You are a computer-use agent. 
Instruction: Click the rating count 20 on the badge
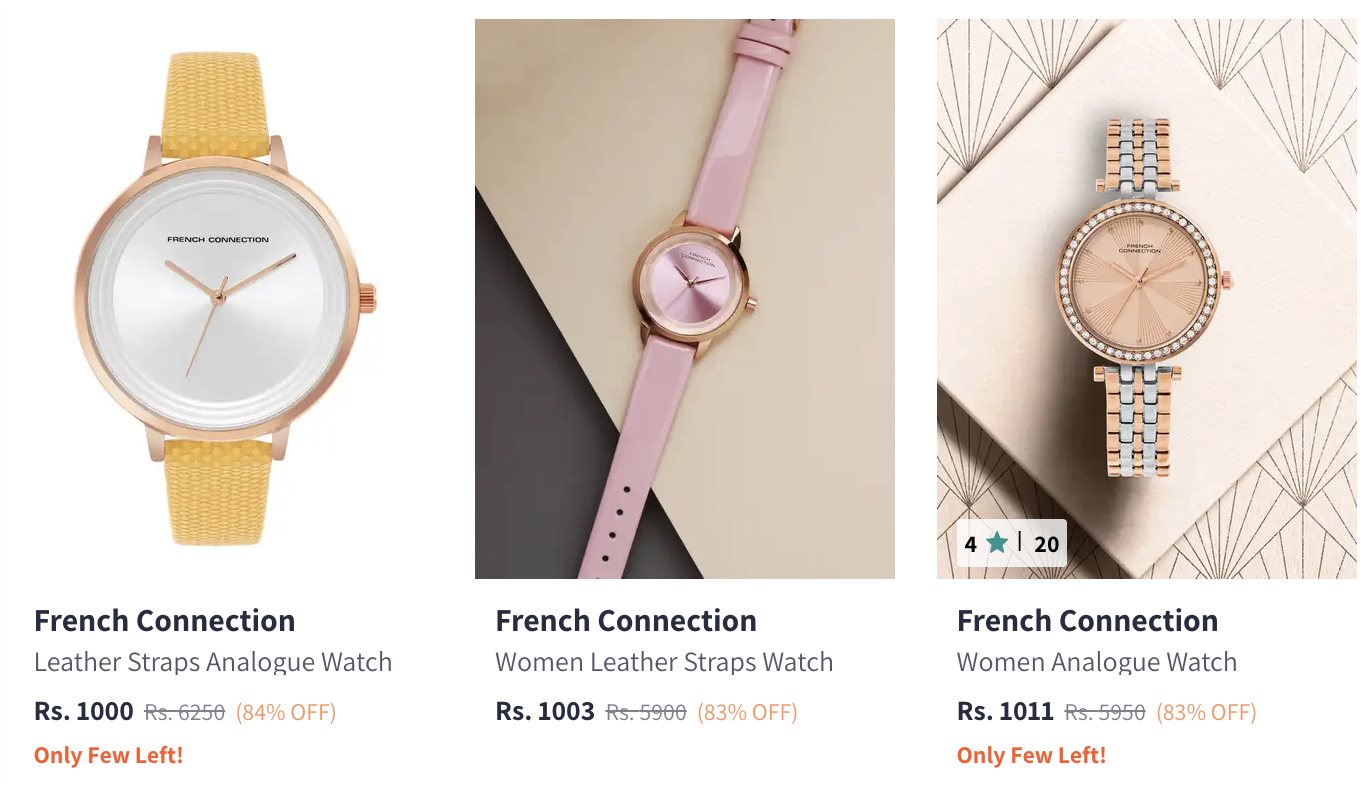pos(1046,544)
